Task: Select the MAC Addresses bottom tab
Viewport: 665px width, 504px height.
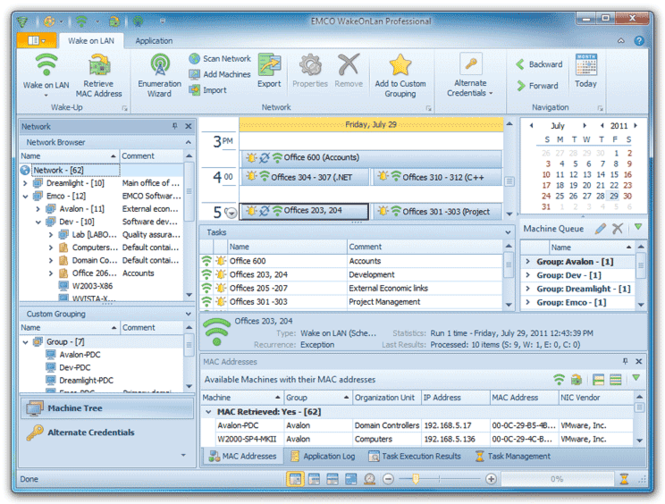Action: (x=242, y=456)
